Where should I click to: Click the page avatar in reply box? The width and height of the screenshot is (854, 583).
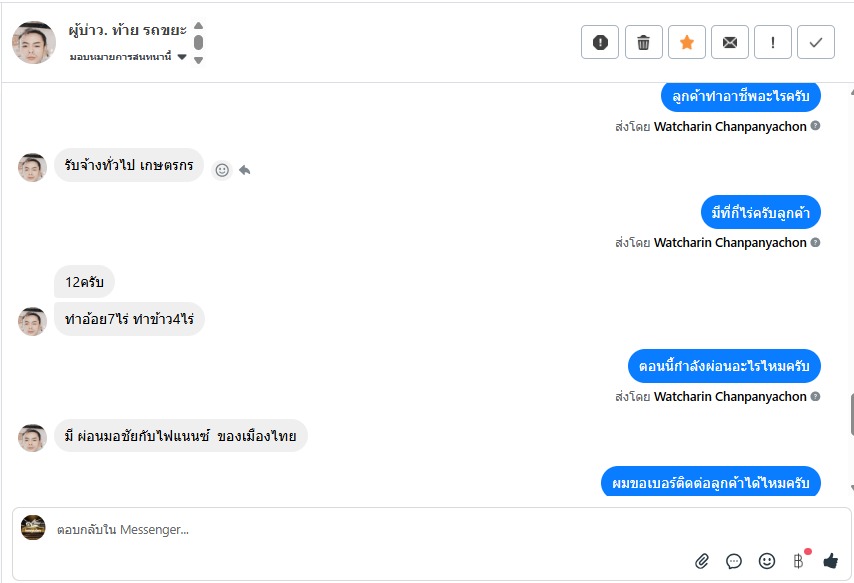[x=33, y=528]
